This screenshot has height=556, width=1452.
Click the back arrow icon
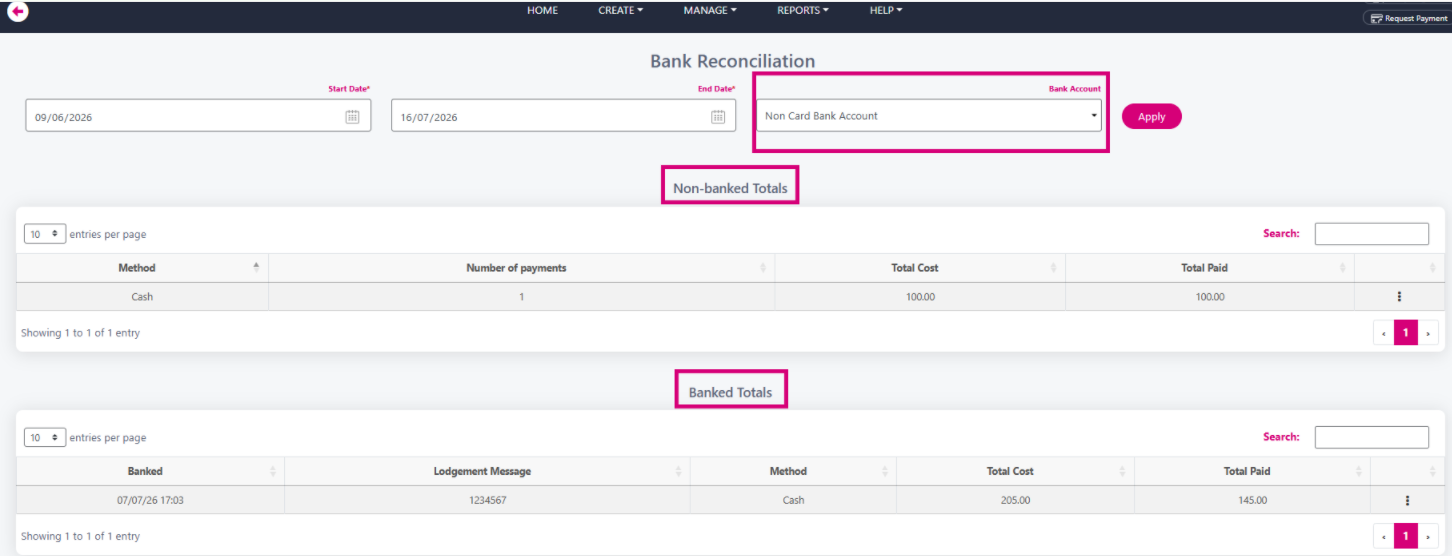coord(18,12)
